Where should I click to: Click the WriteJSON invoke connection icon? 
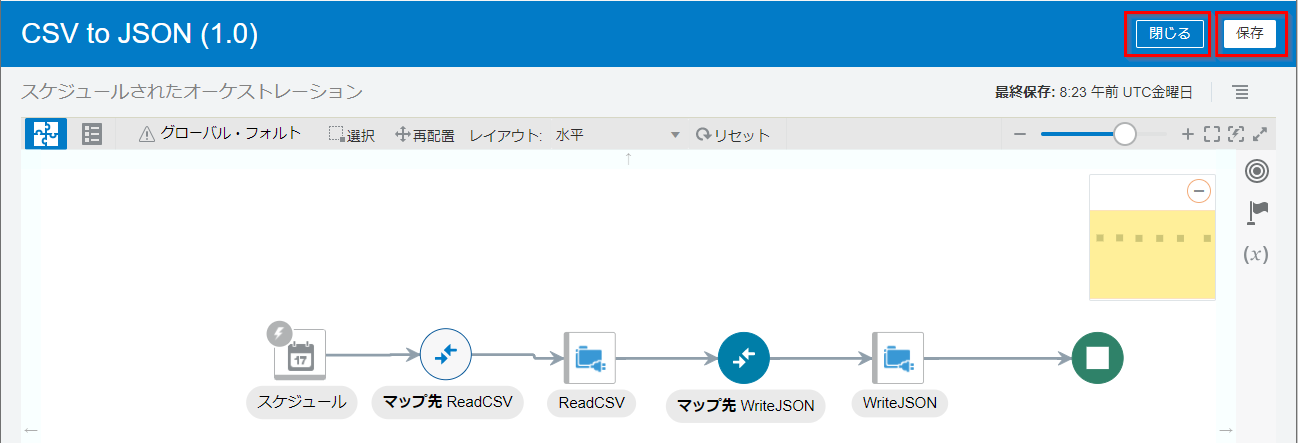898,357
